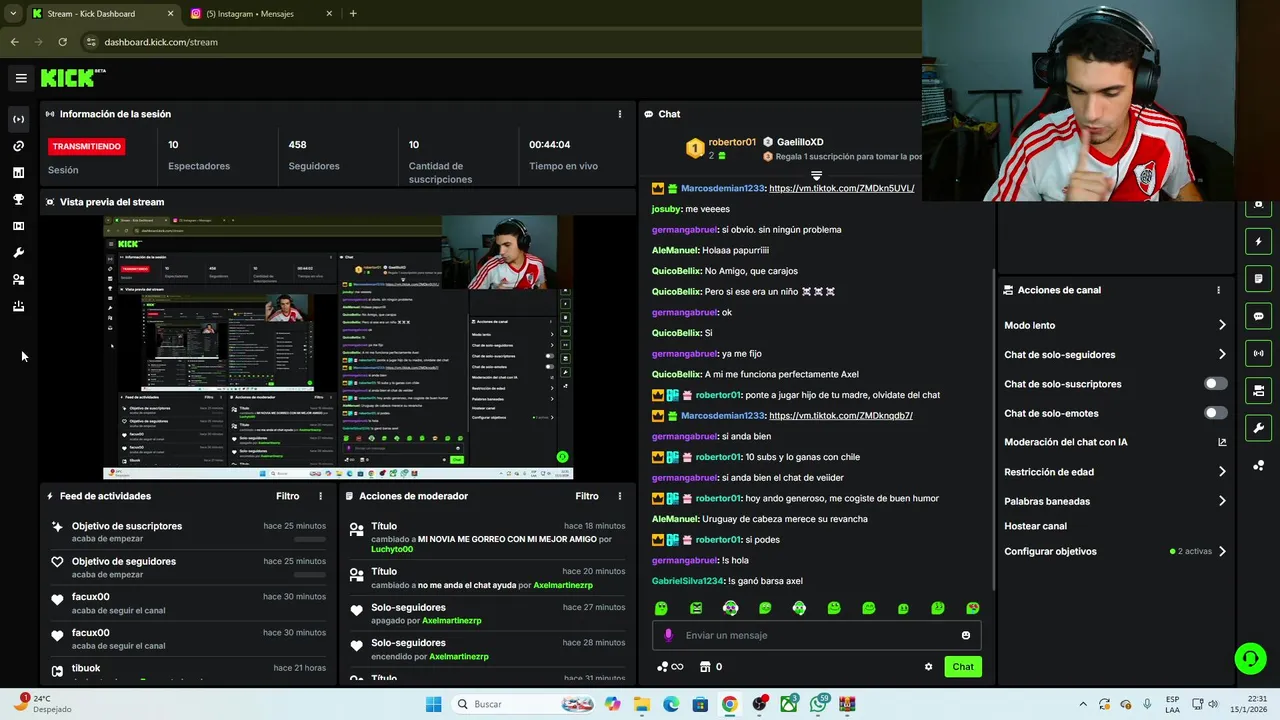The width and height of the screenshot is (1280, 720).
Task: Click the stream preview thumbnail
Action: tap(338, 347)
